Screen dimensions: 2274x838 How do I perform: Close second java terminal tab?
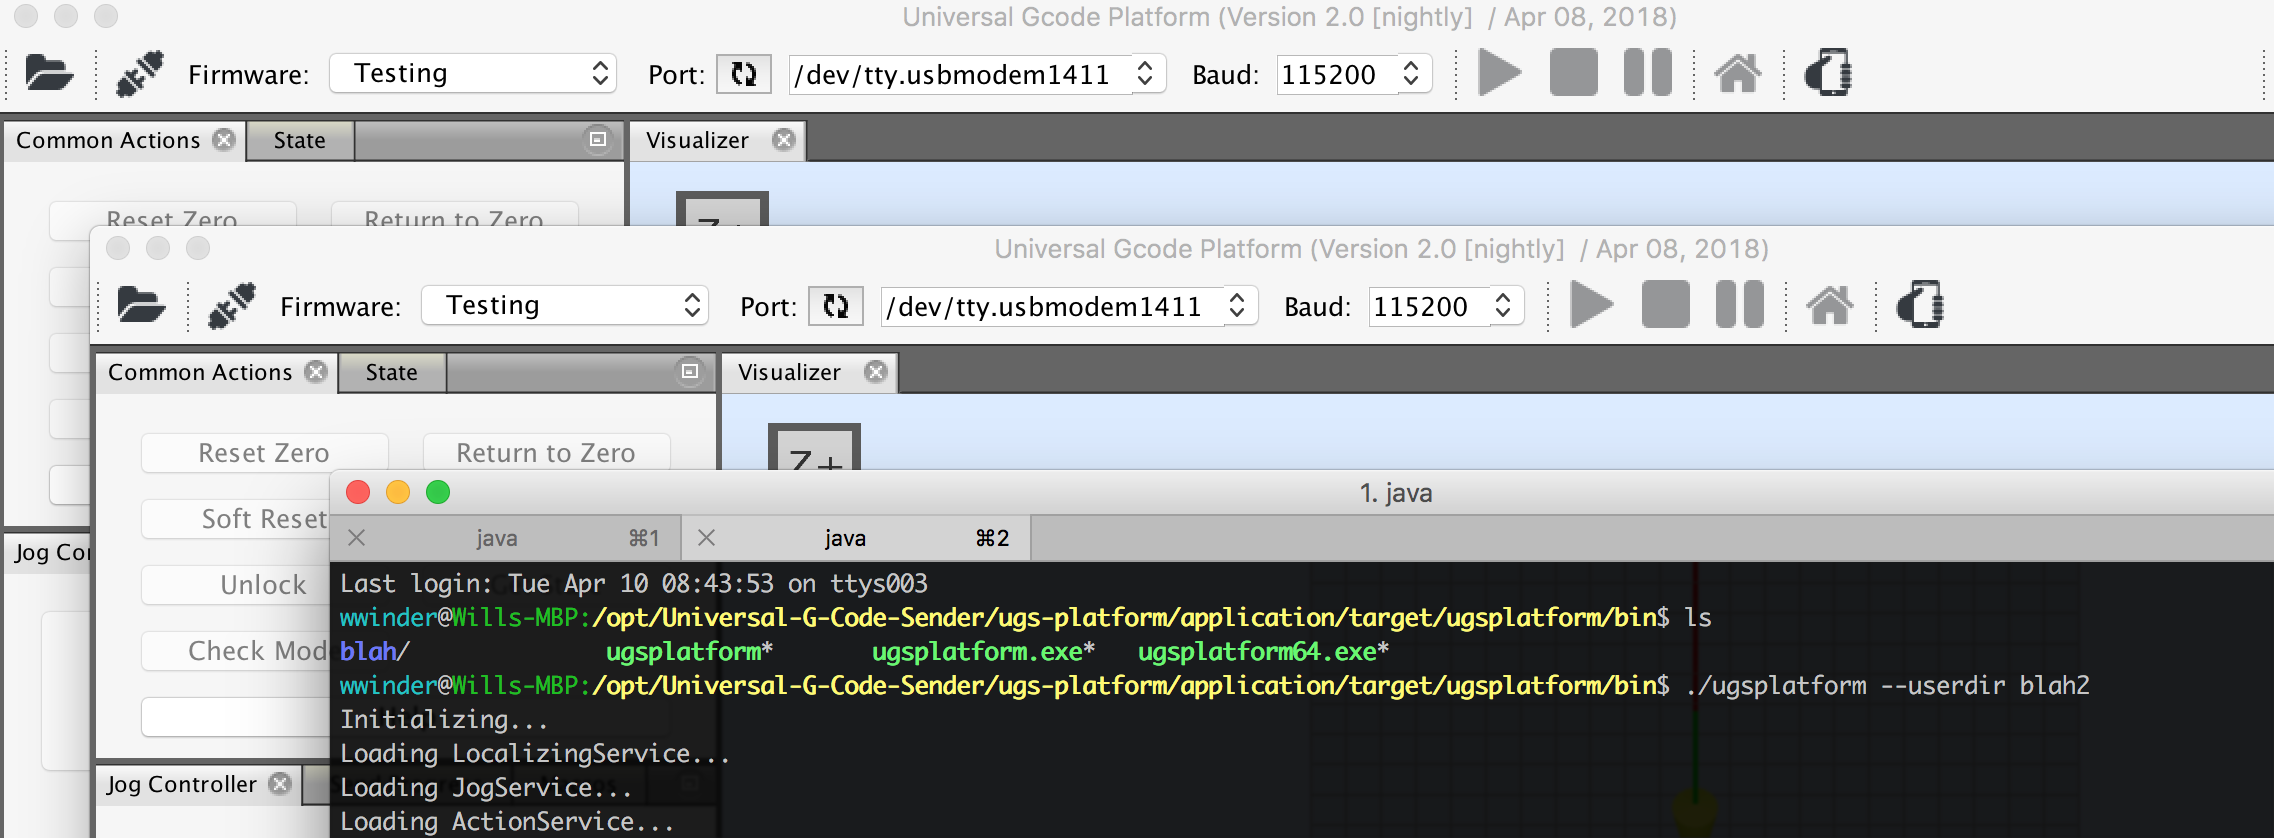click(706, 538)
